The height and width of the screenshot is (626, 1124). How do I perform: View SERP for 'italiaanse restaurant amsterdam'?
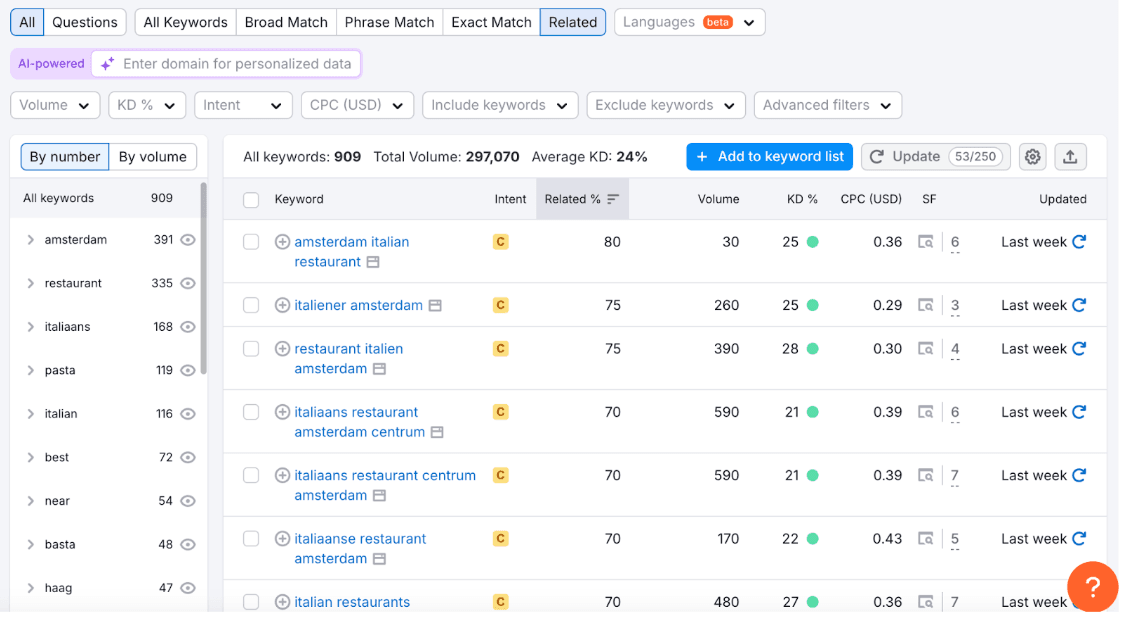coord(925,539)
